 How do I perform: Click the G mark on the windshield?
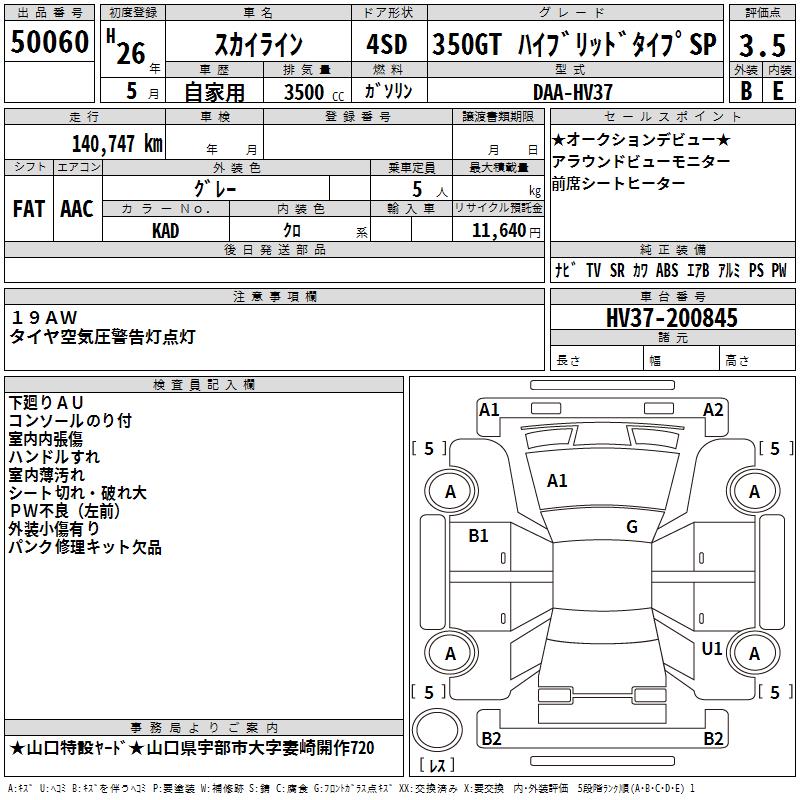coord(632,527)
